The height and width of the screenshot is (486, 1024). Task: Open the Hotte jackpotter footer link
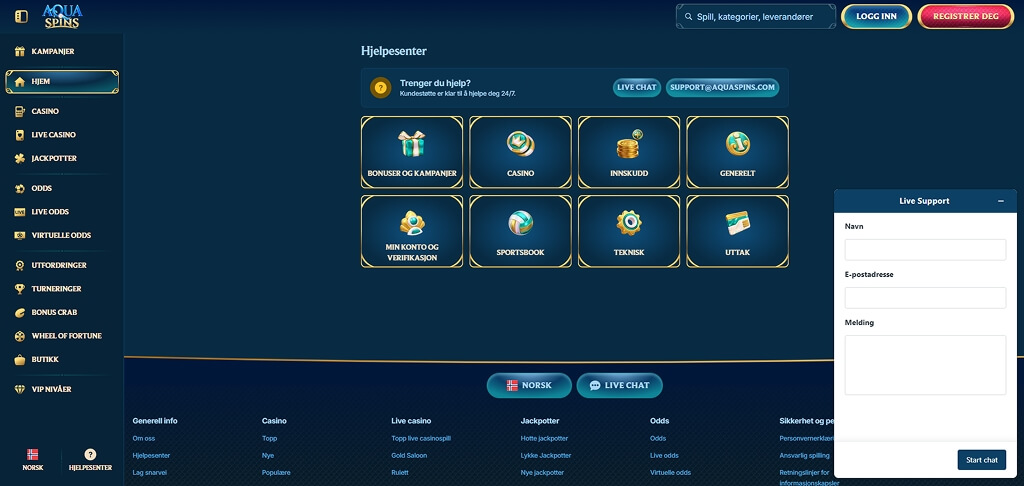tap(544, 438)
